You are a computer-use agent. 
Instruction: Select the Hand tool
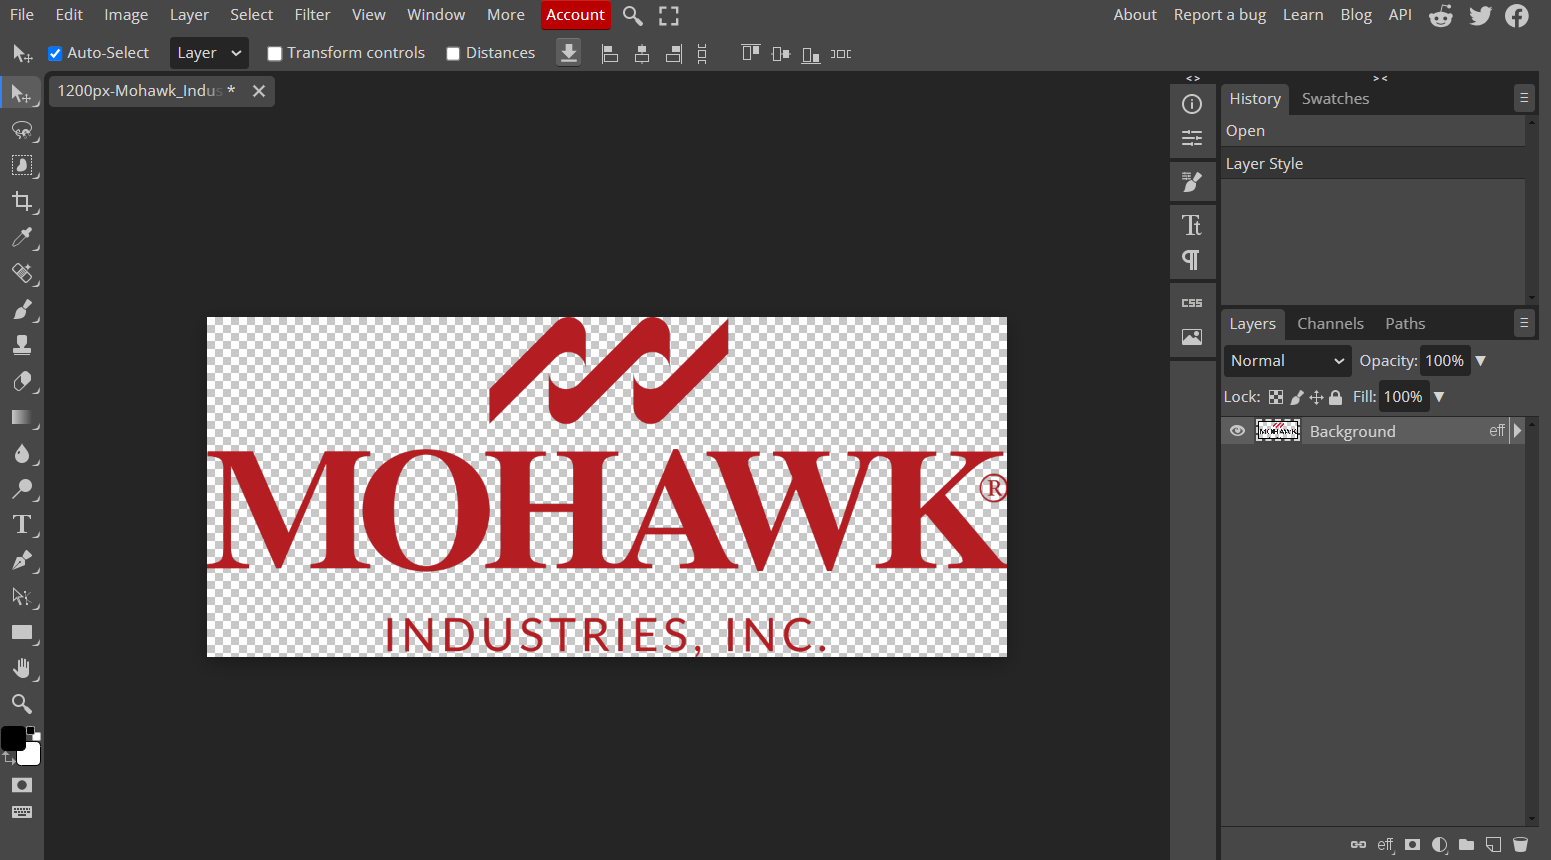[21, 668]
